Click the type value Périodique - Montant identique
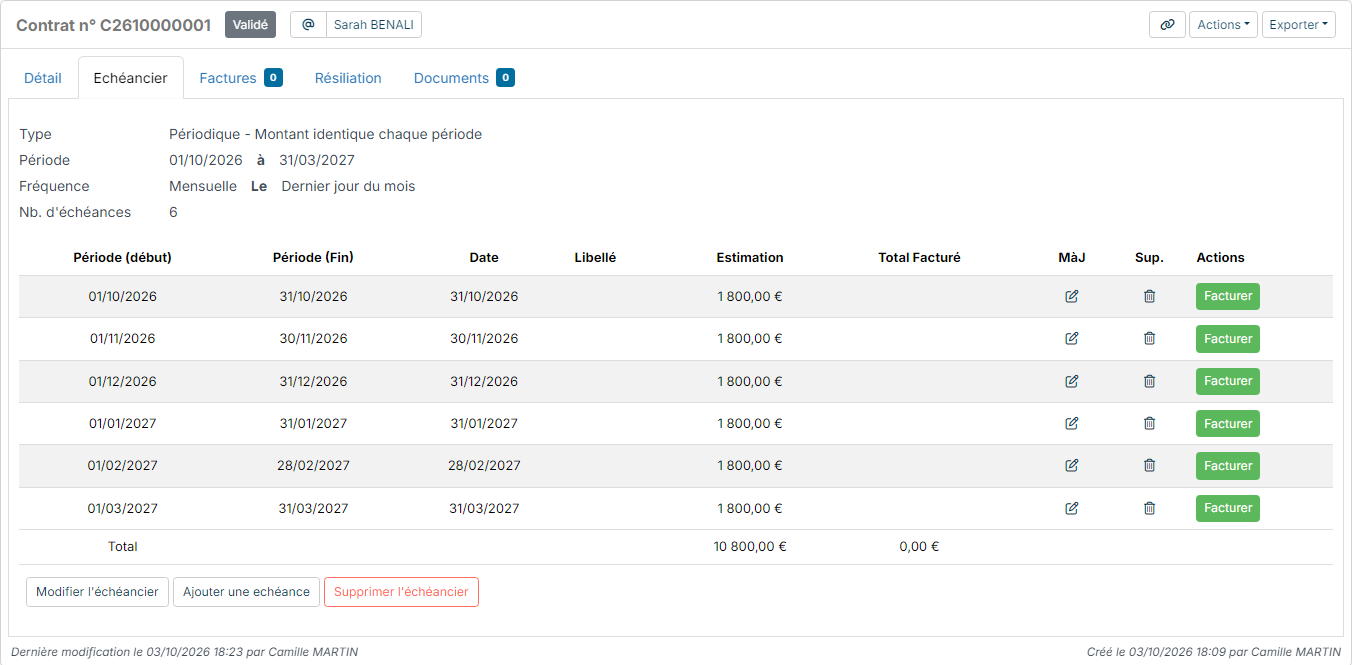 point(325,135)
